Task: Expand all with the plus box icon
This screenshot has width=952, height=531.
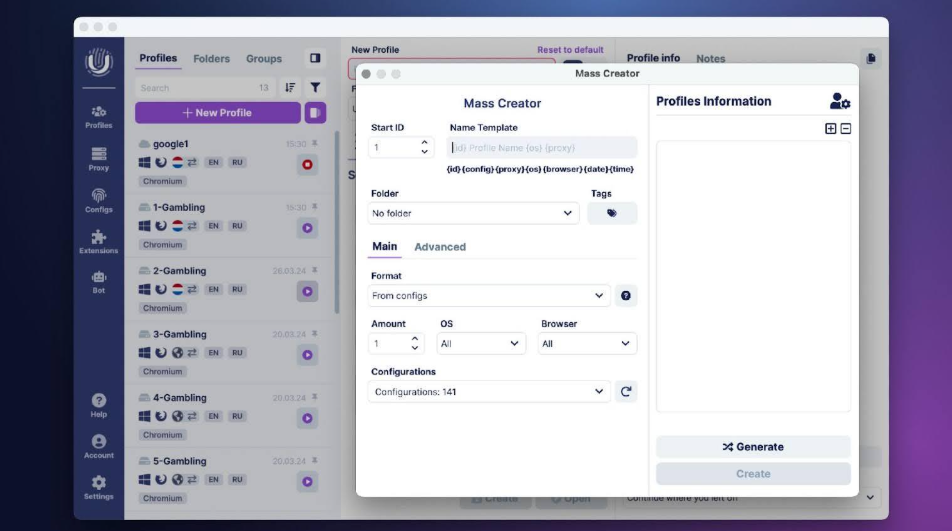Action: tap(830, 129)
